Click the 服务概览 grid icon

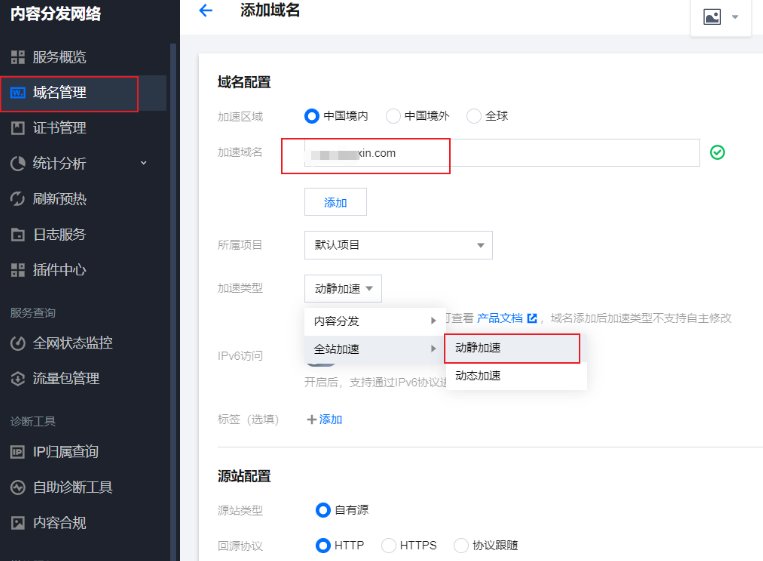click(18, 57)
